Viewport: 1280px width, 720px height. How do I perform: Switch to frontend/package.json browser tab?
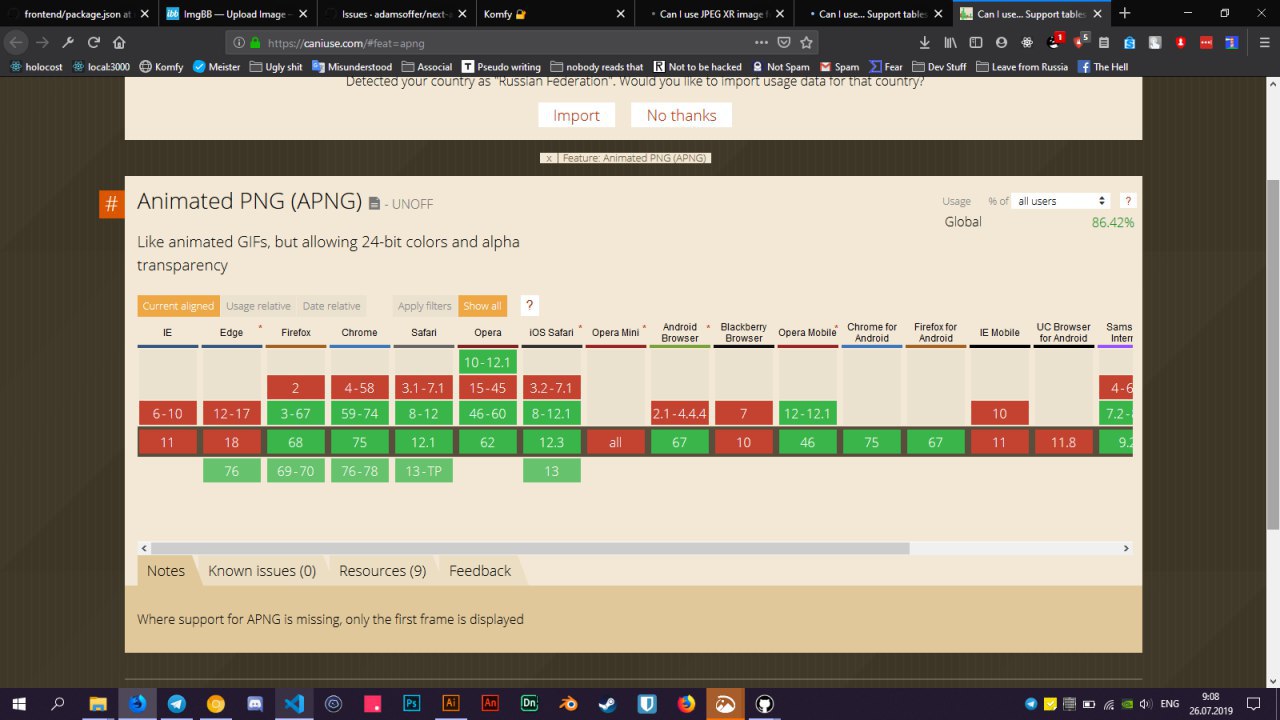[79, 14]
